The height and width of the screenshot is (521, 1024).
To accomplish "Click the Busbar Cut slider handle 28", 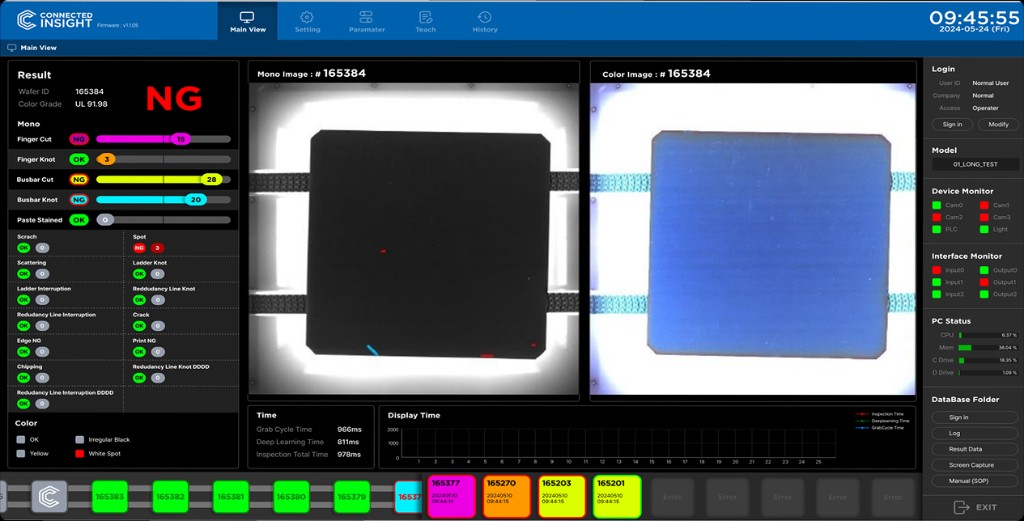I will coord(211,180).
